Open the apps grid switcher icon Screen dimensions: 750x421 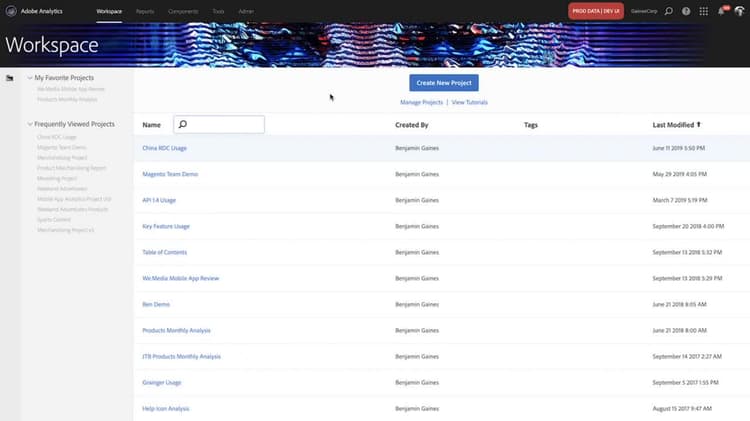[704, 11]
